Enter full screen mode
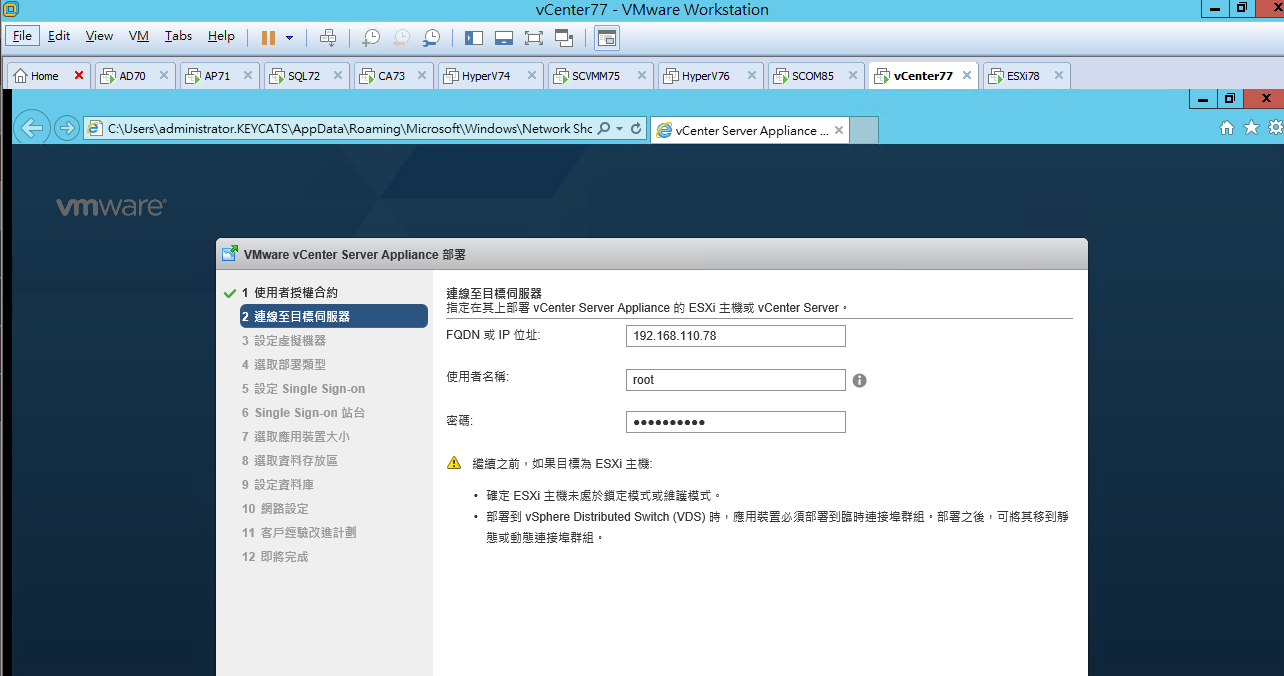Image resolution: width=1284 pixels, height=676 pixels. (x=534, y=37)
